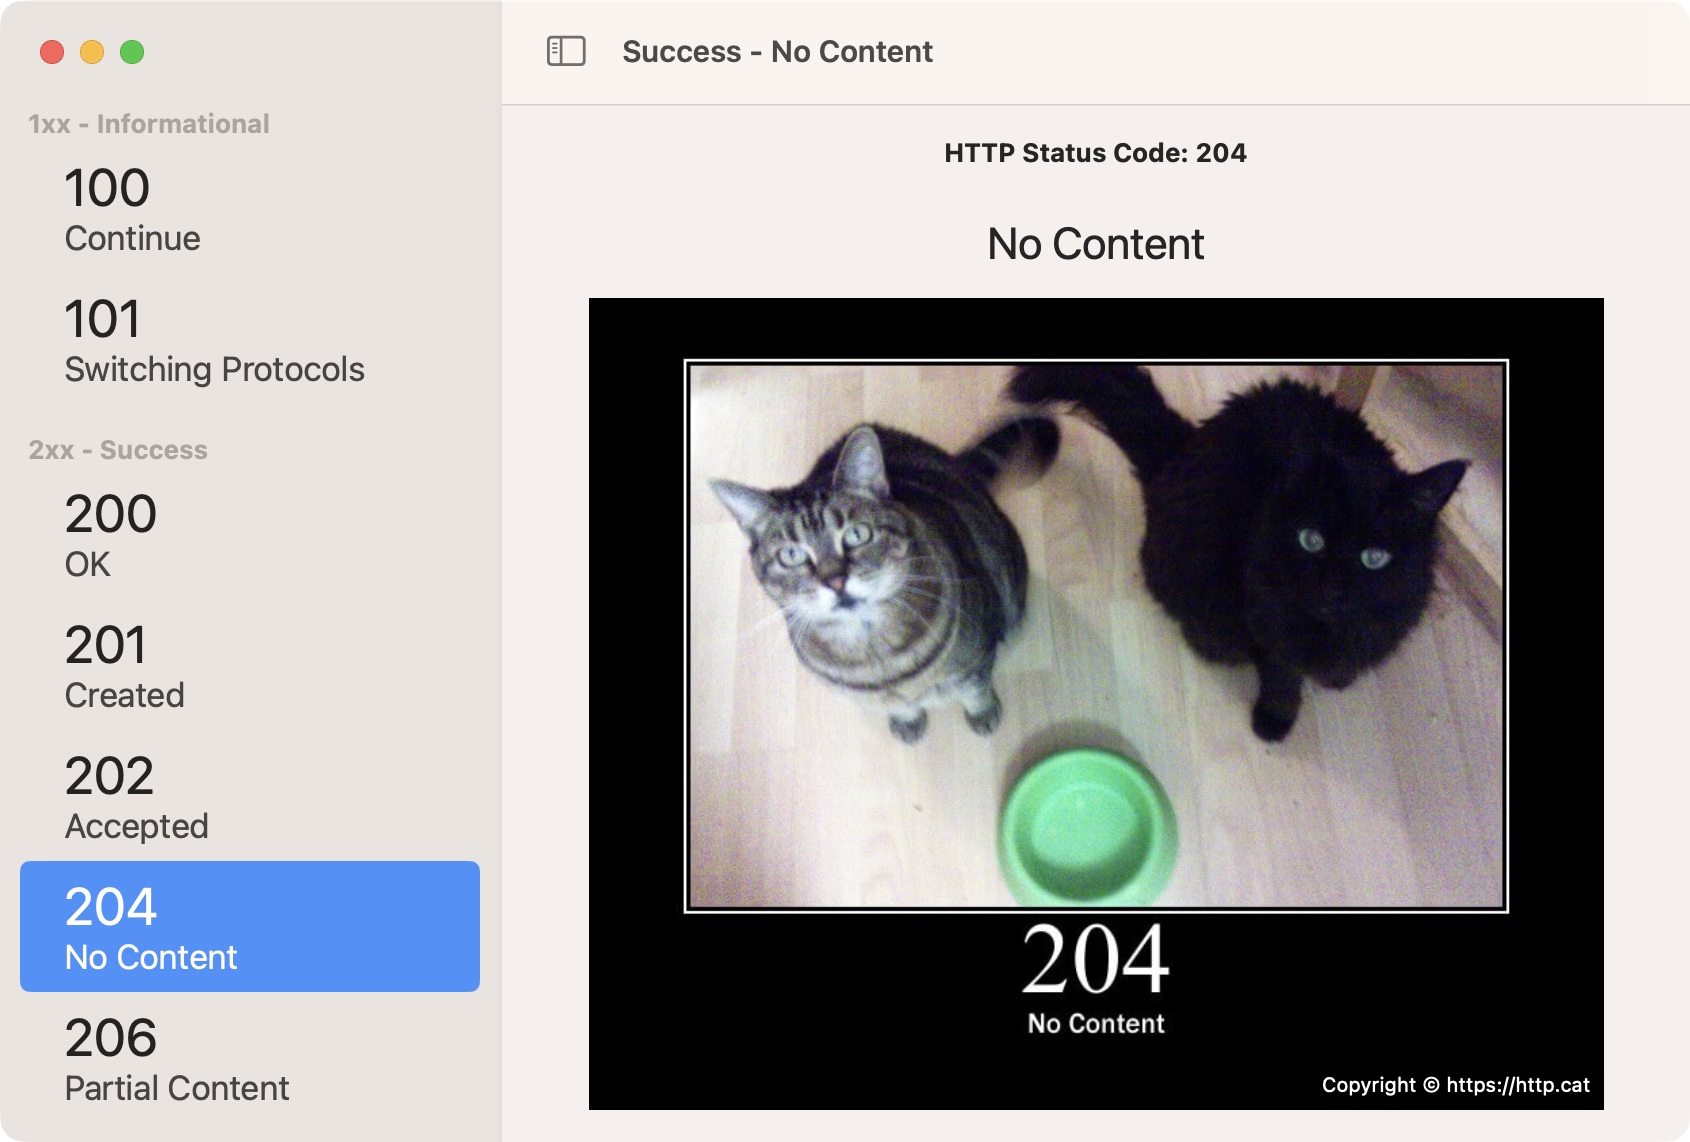Select 206 Partial Content in sidebar
This screenshot has height=1142, width=1690.
(x=250, y=1060)
